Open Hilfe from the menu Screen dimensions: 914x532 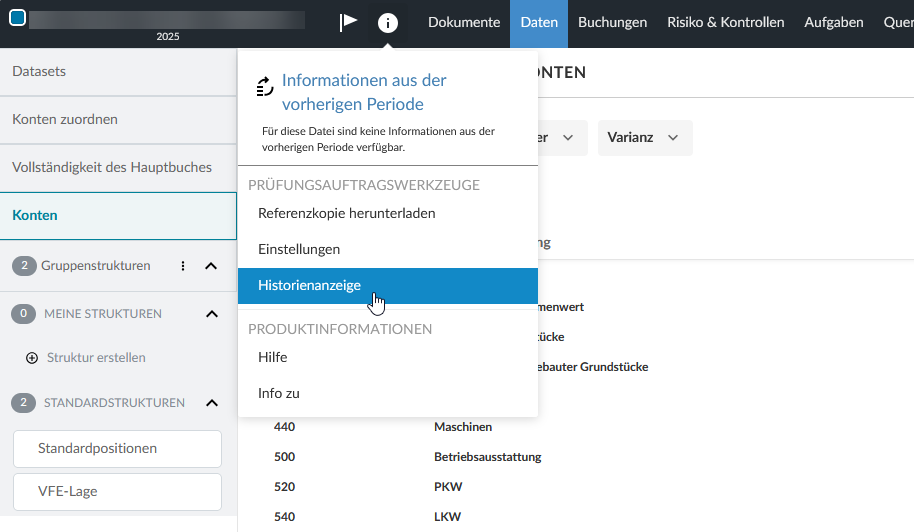pyautogui.click(x=388, y=357)
